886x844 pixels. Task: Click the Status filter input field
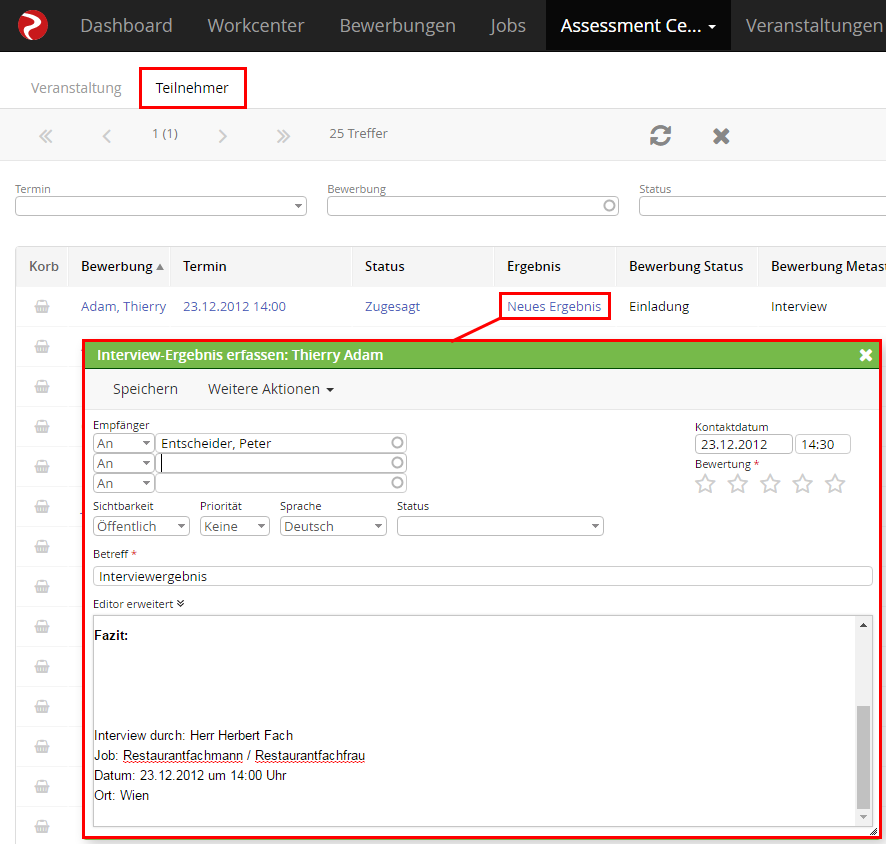point(762,206)
